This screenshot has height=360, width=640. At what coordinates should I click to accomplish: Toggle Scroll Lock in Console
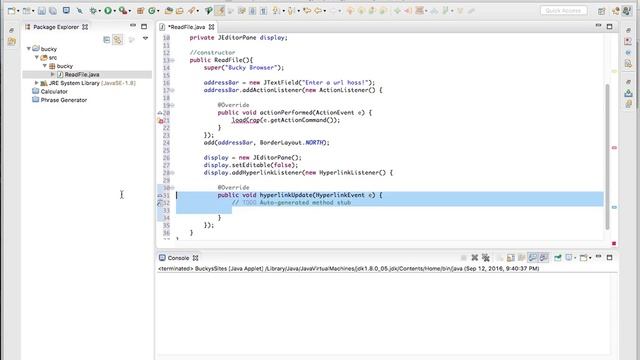tap(511, 258)
